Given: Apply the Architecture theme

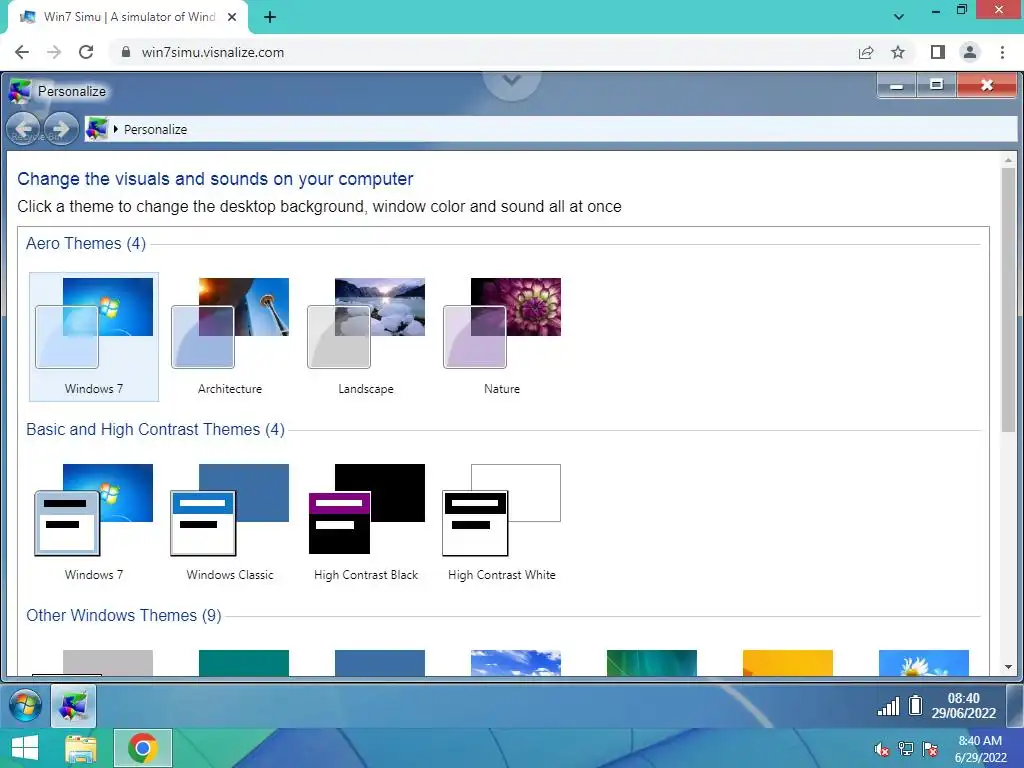Looking at the screenshot, I should point(230,336).
